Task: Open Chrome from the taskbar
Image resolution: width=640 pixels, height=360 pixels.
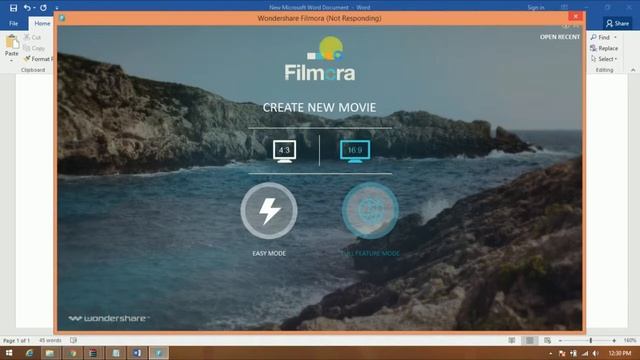Action: [x=72, y=353]
